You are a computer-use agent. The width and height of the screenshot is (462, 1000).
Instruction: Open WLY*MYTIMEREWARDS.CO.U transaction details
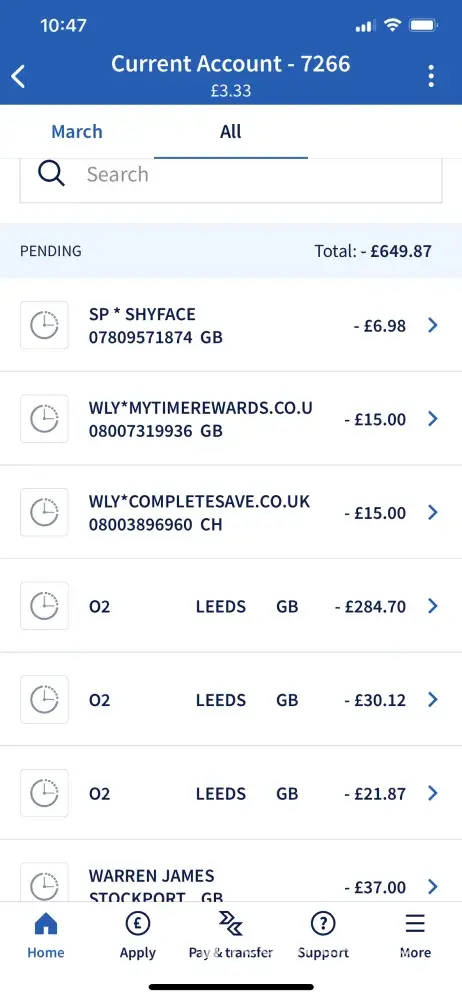[231, 418]
